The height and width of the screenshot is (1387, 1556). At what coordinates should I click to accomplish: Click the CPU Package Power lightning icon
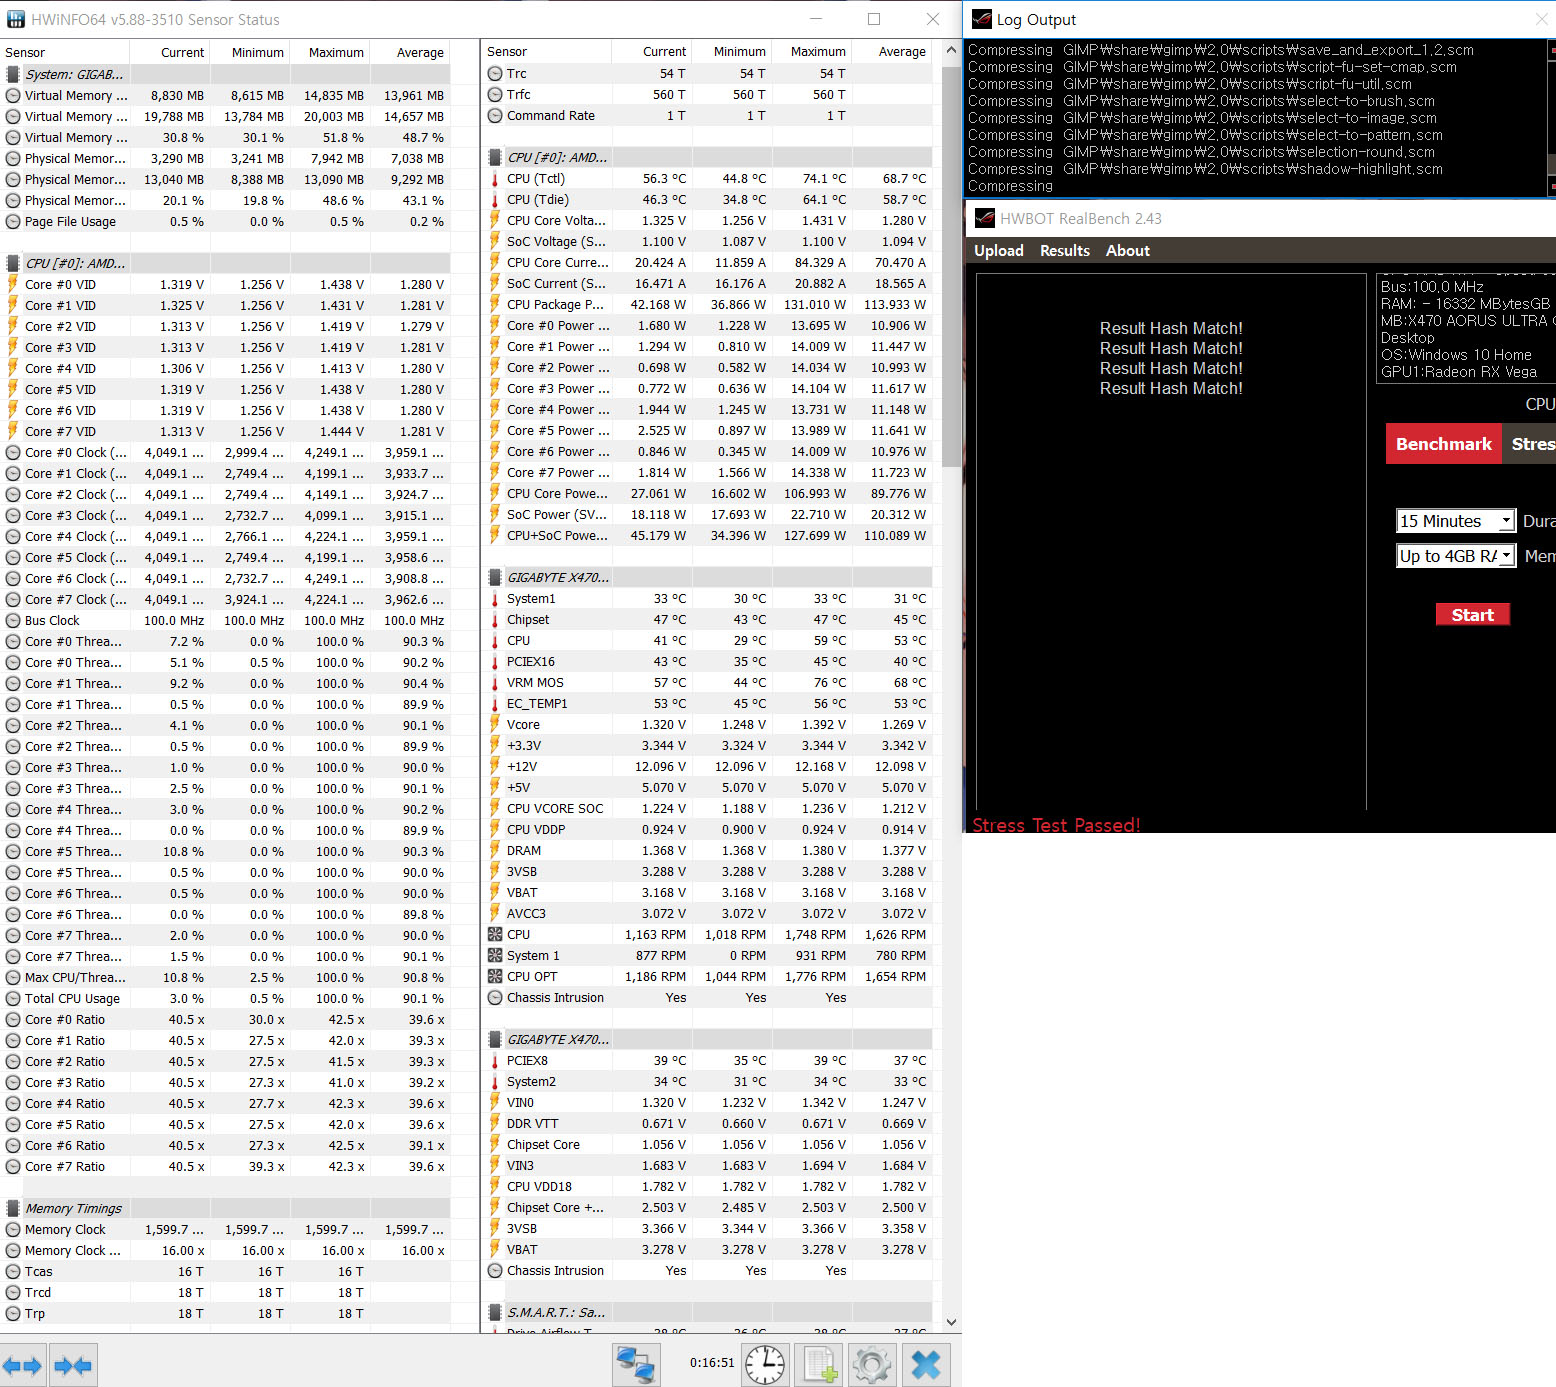[x=495, y=304]
